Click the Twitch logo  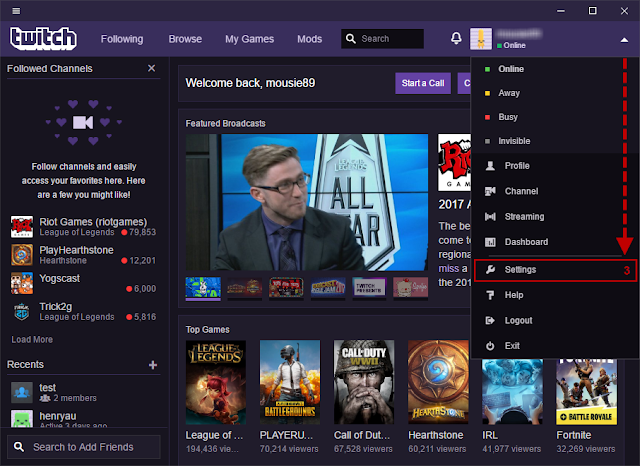coord(43,39)
